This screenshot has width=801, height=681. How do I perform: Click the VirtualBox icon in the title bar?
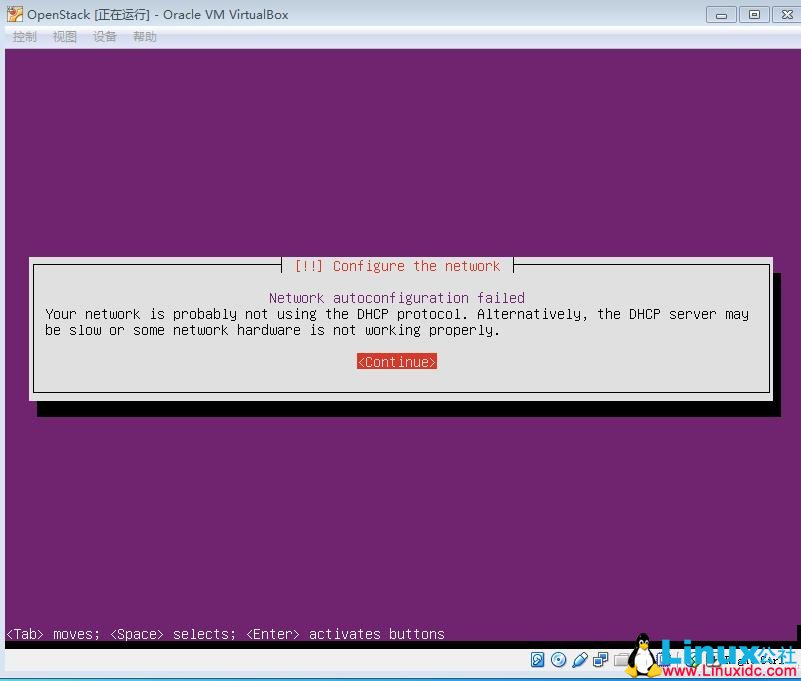coord(13,14)
